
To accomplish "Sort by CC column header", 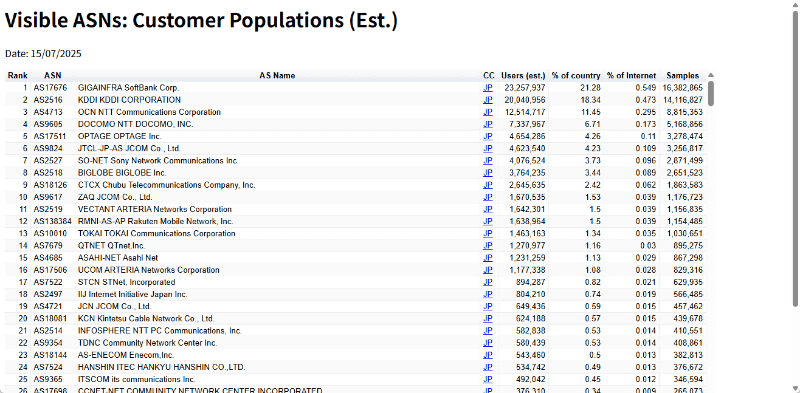I will tap(488, 76).
